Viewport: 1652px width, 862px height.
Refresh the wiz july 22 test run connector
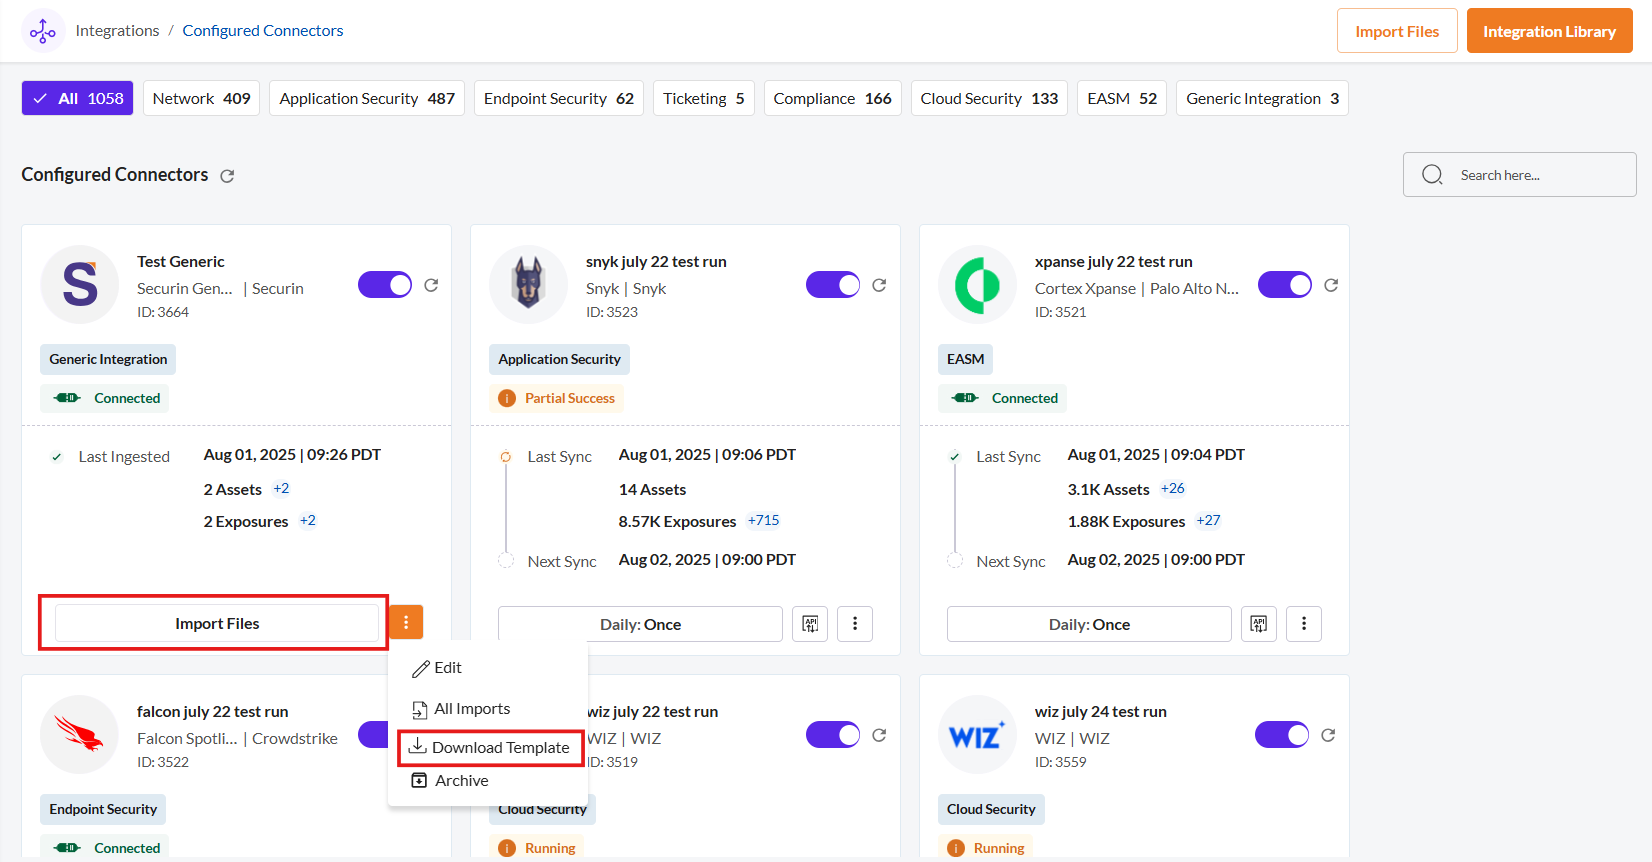tap(879, 735)
